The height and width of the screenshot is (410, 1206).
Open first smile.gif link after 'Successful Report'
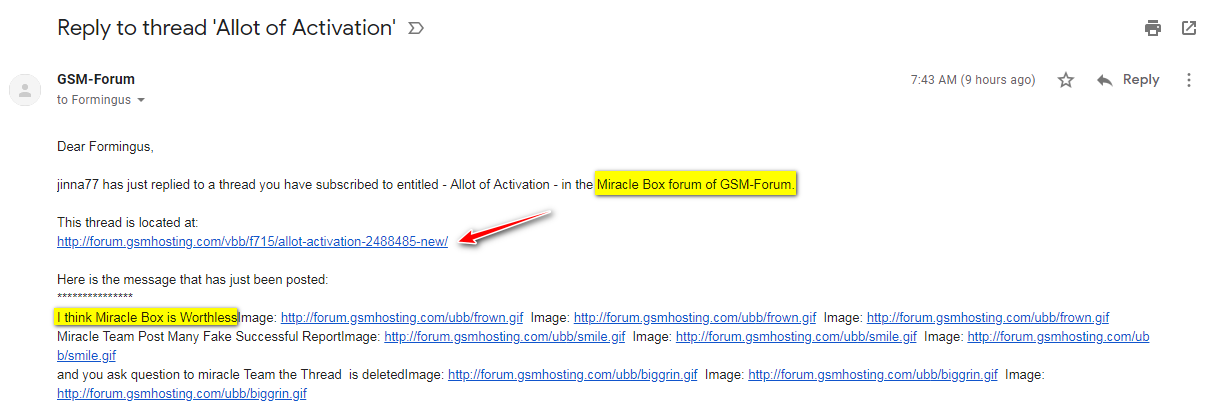505,336
